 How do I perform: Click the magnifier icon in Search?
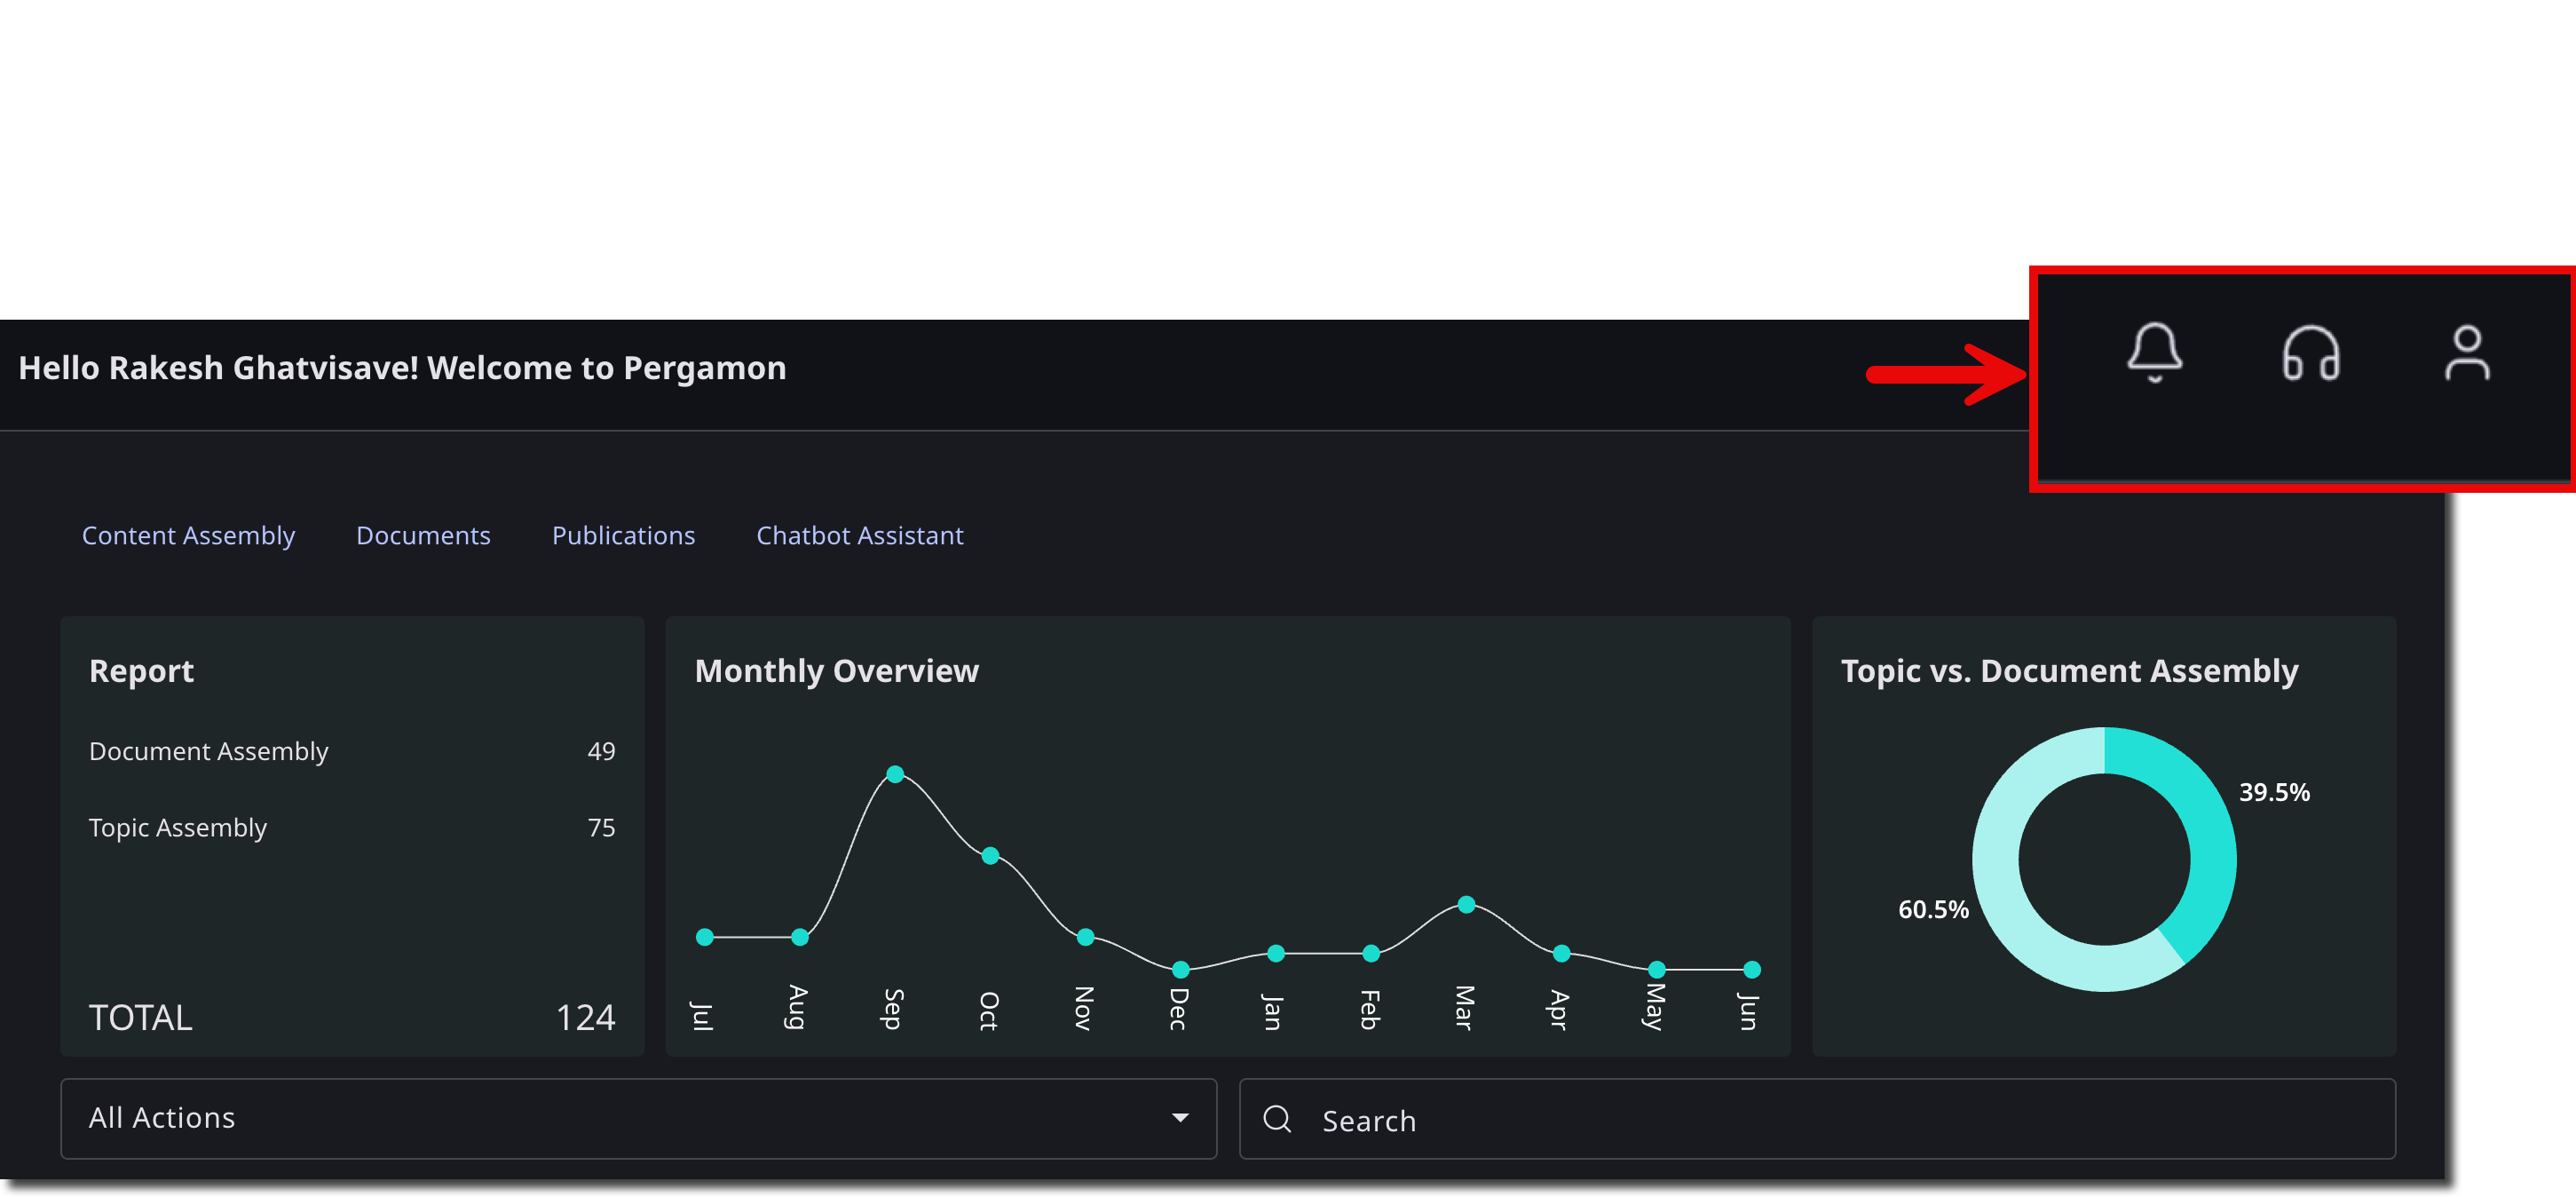pyautogui.click(x=1277, y=1118)
